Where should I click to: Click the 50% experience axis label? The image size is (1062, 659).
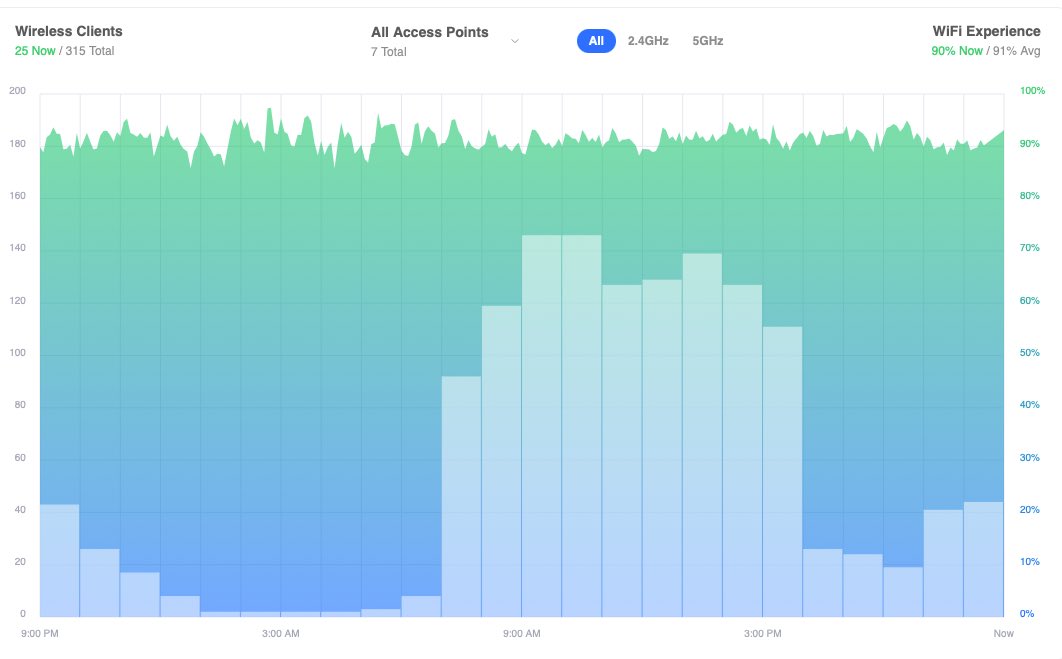[1029, 352]
